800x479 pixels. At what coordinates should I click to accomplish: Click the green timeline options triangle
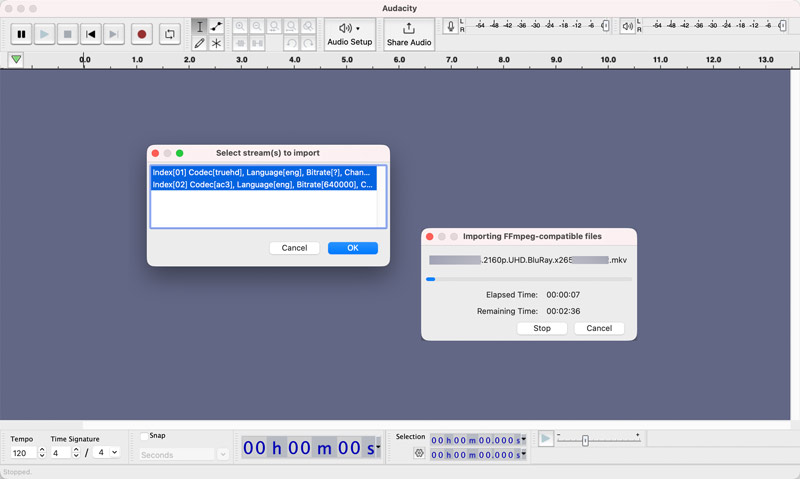coord(16,60)
